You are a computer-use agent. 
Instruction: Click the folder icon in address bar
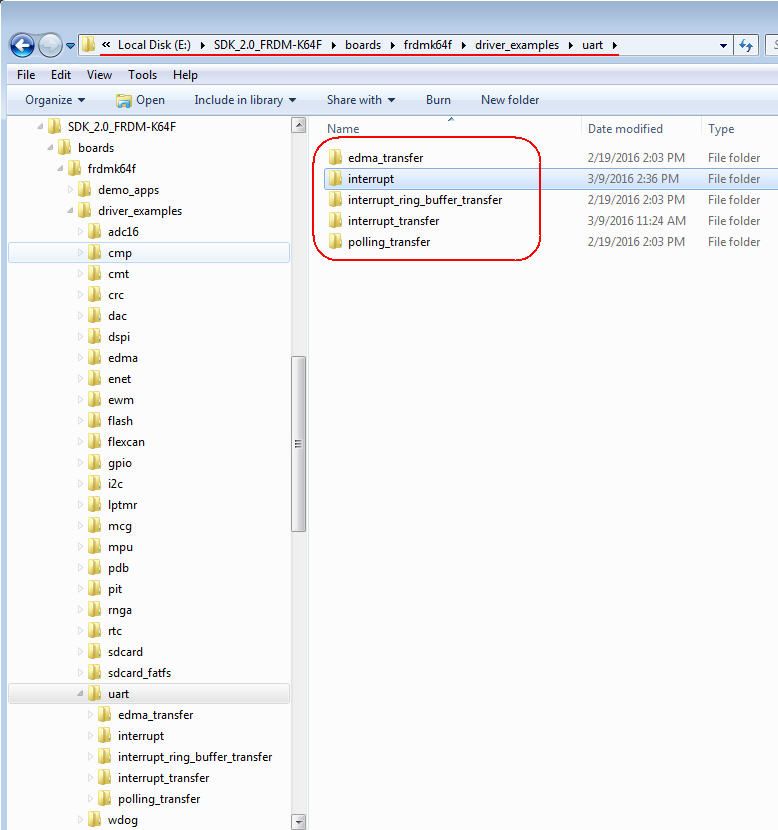(x=89, y=45)
